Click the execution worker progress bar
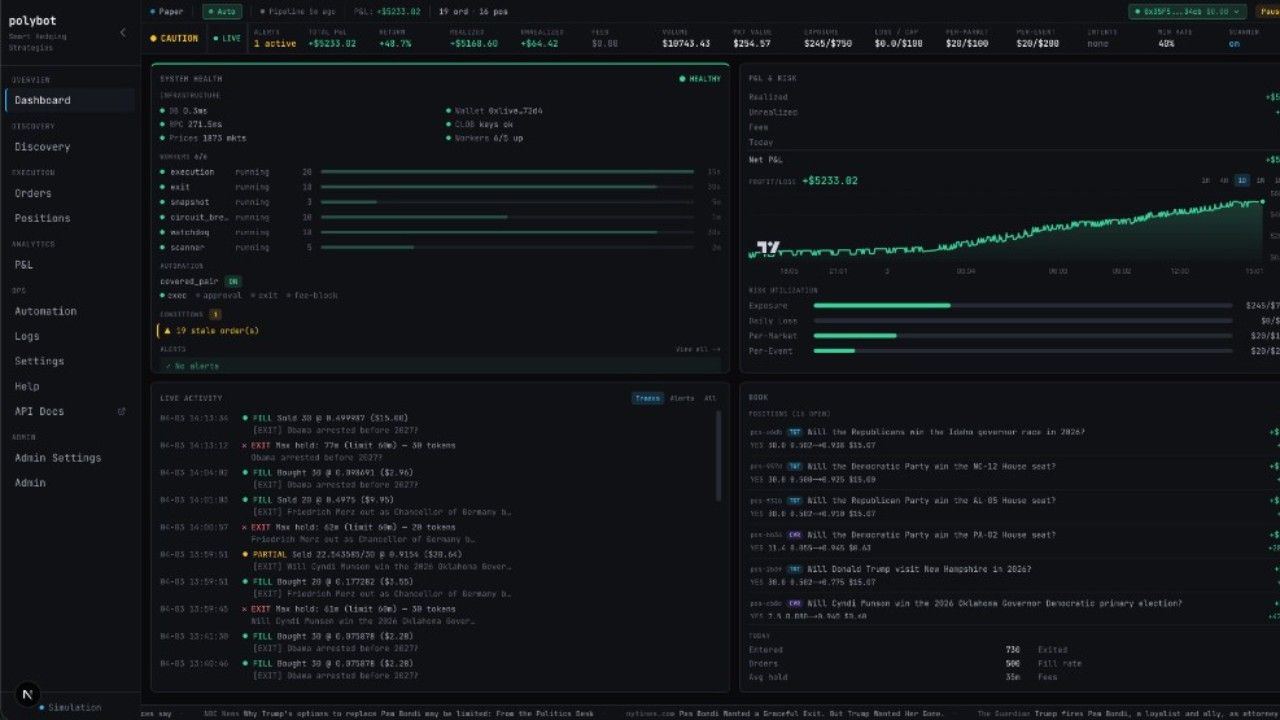1280x720 pixels. 507,172
